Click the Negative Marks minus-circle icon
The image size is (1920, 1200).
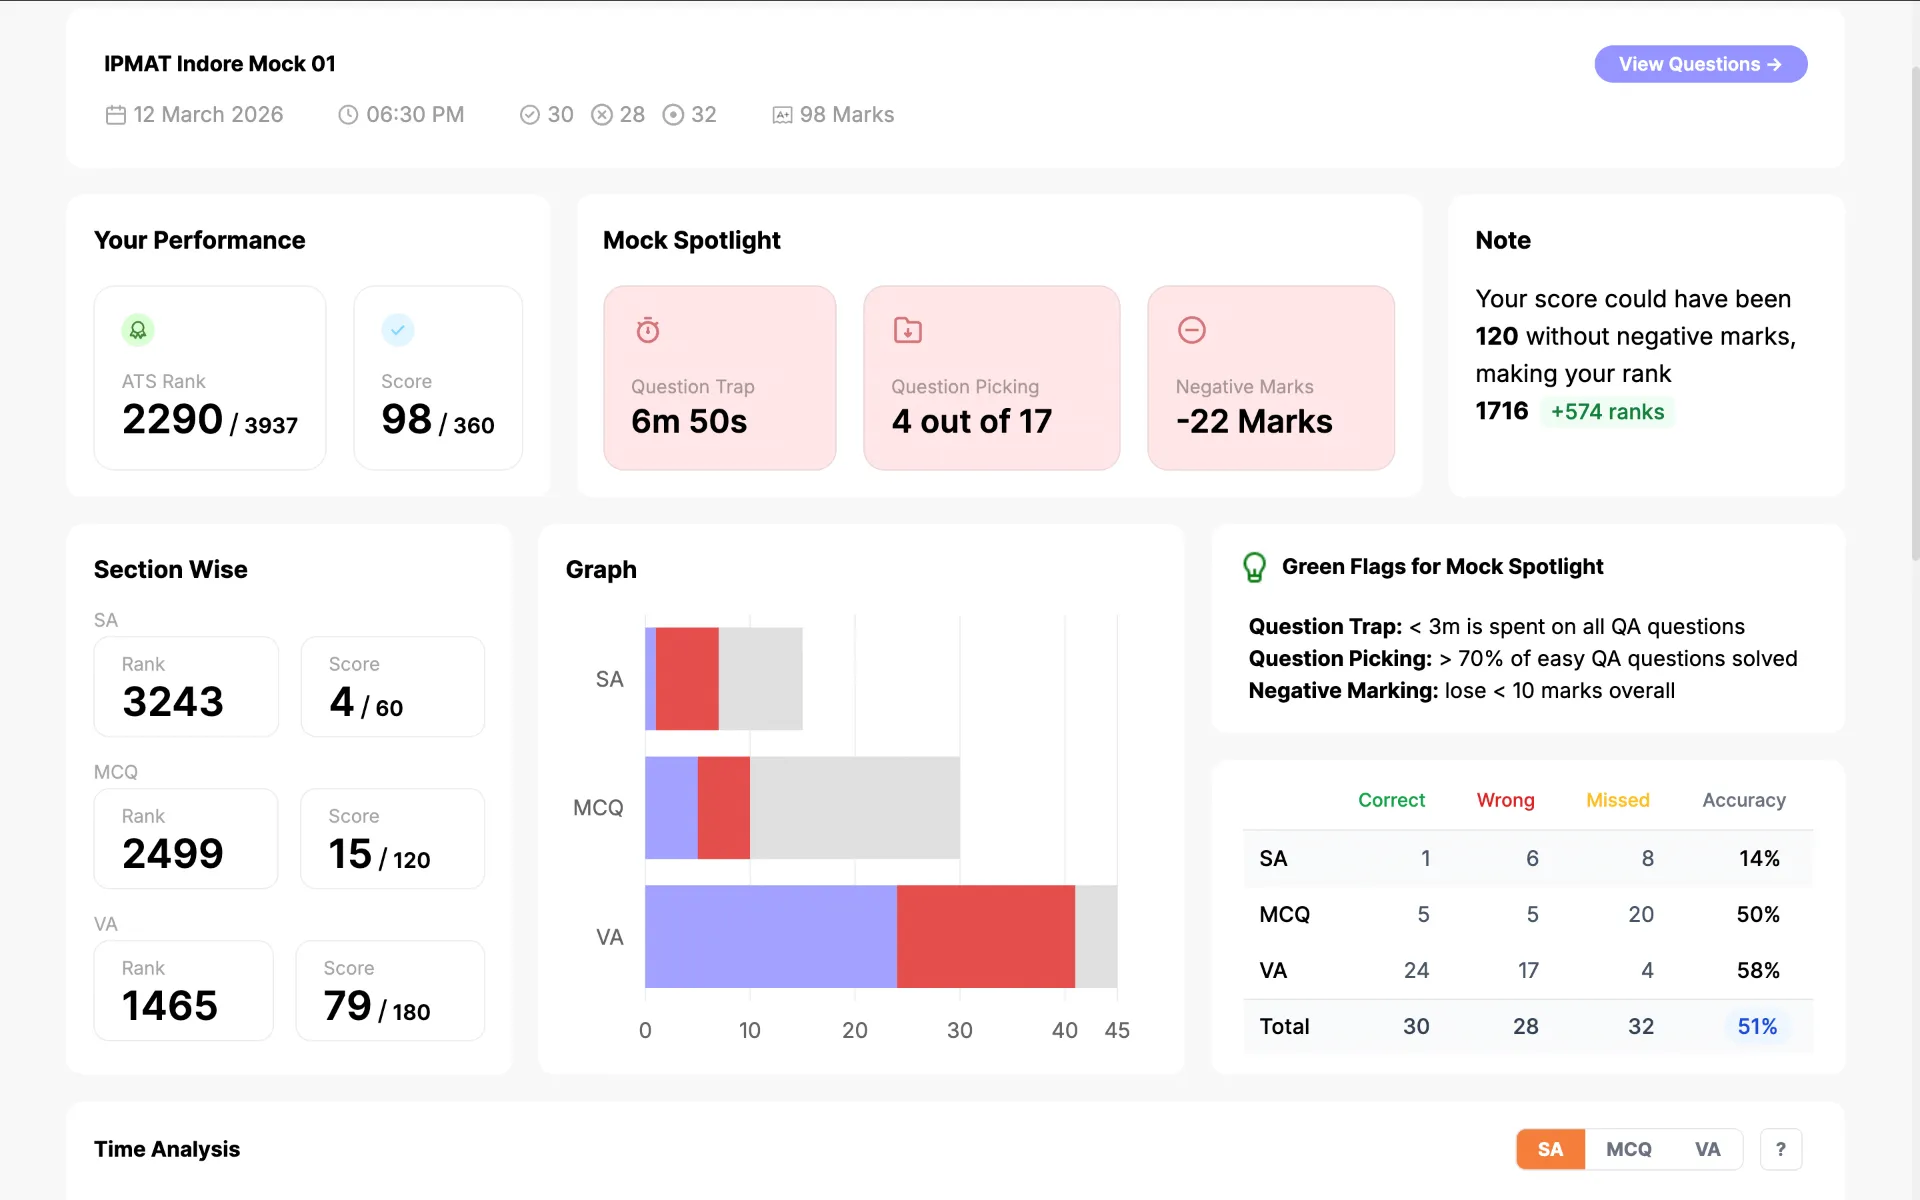pyautogui.click(x=1192, y=330)
